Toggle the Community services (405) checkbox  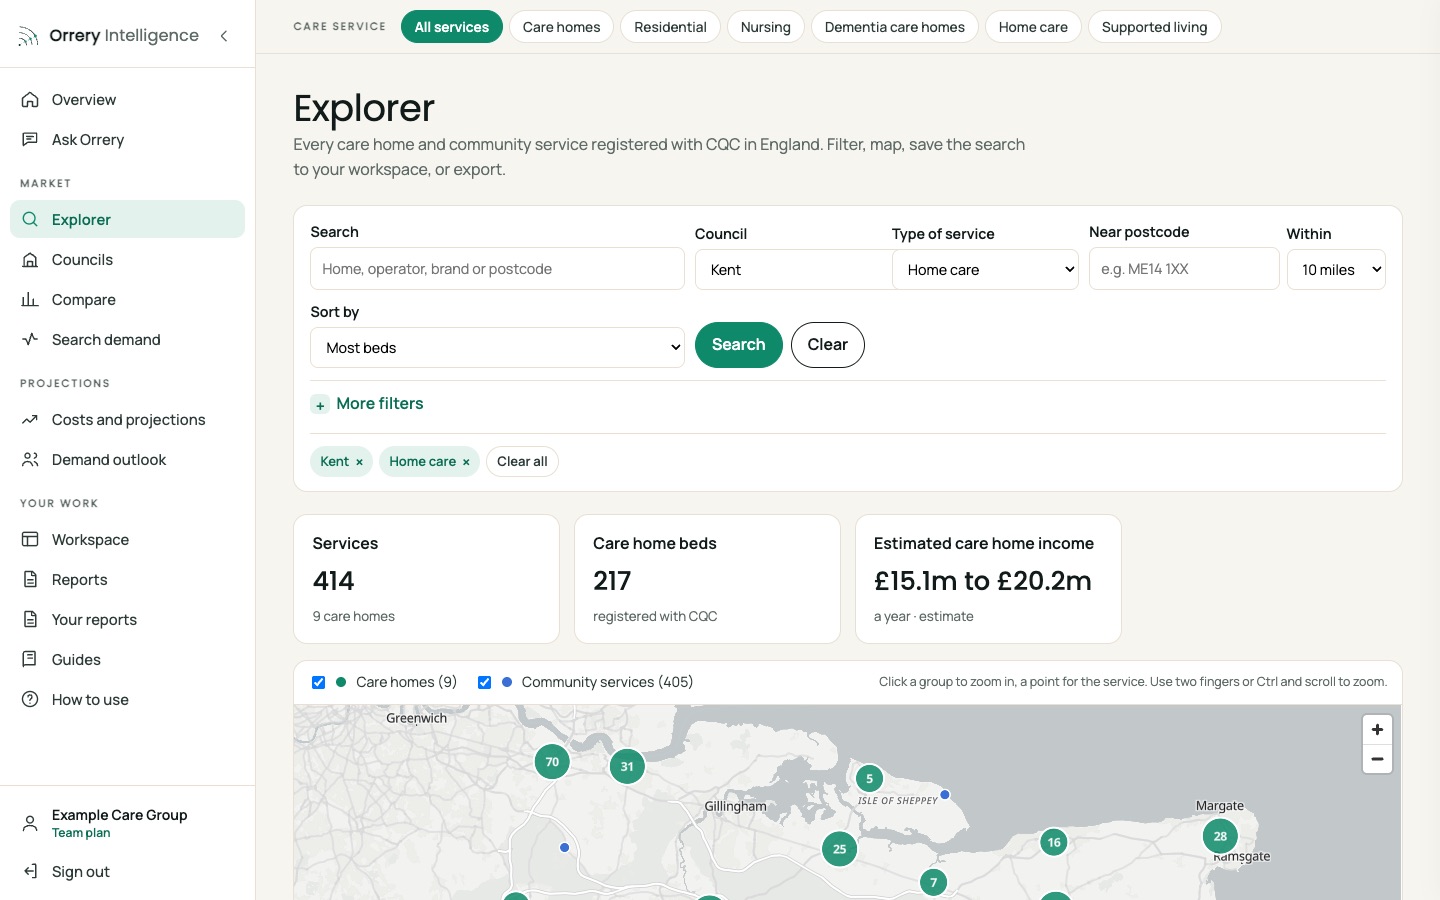484,682
